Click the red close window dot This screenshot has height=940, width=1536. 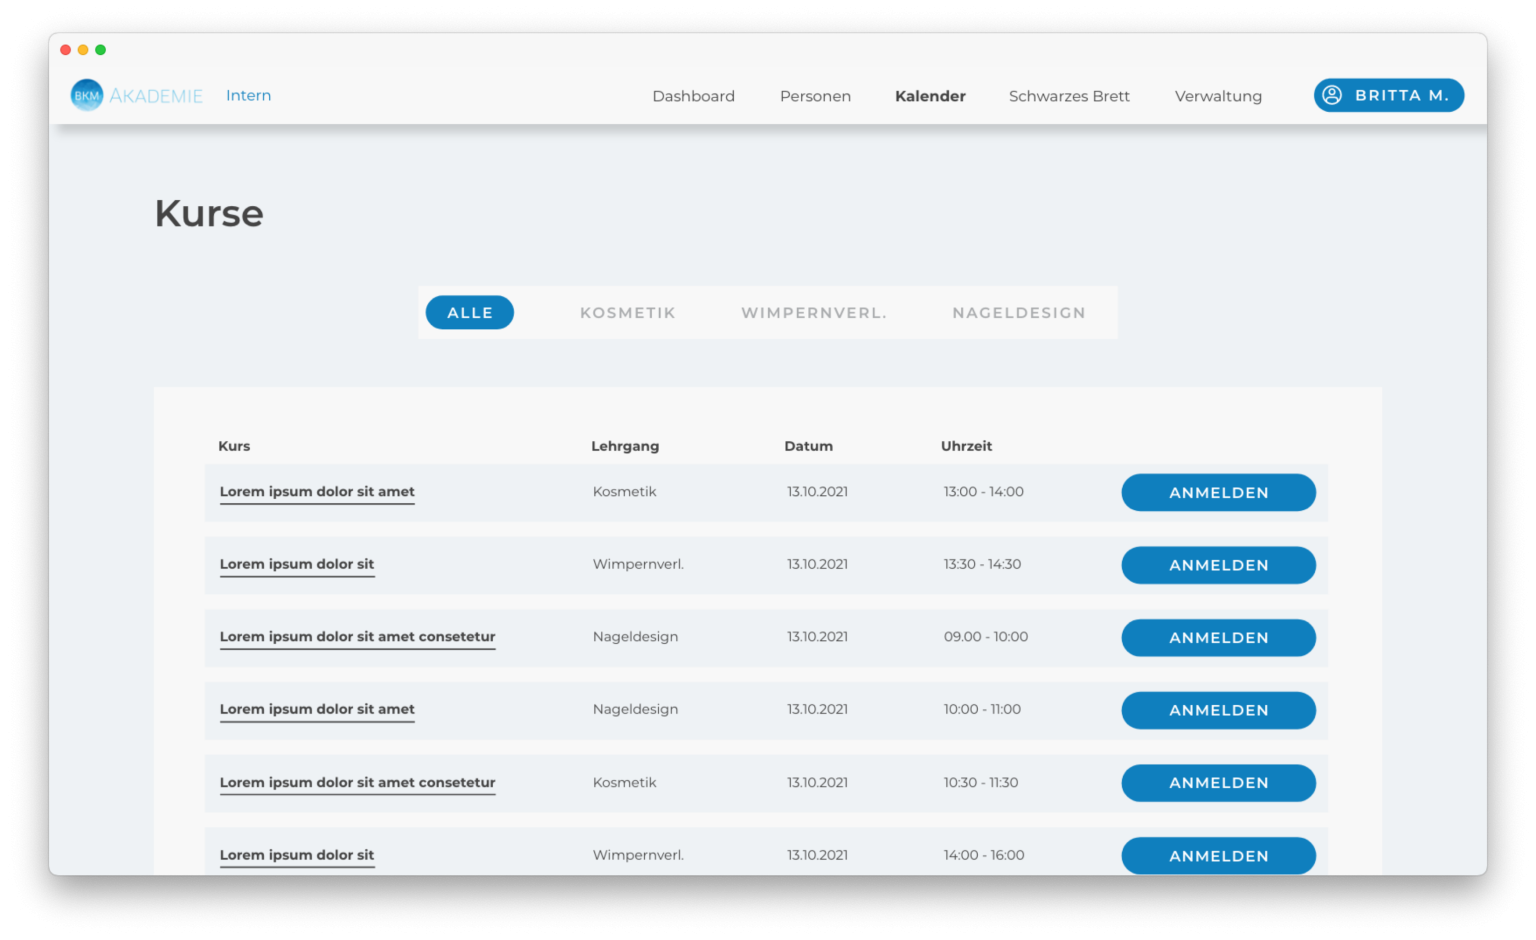66,50
